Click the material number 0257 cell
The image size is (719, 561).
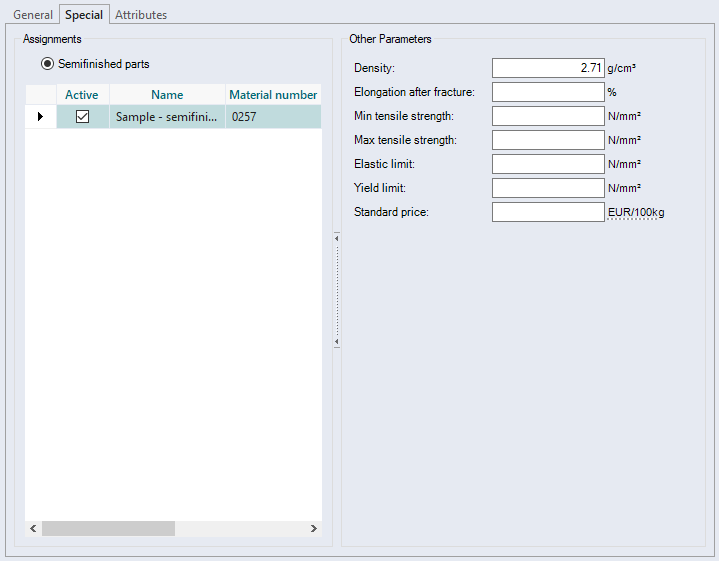coord(273,117)
